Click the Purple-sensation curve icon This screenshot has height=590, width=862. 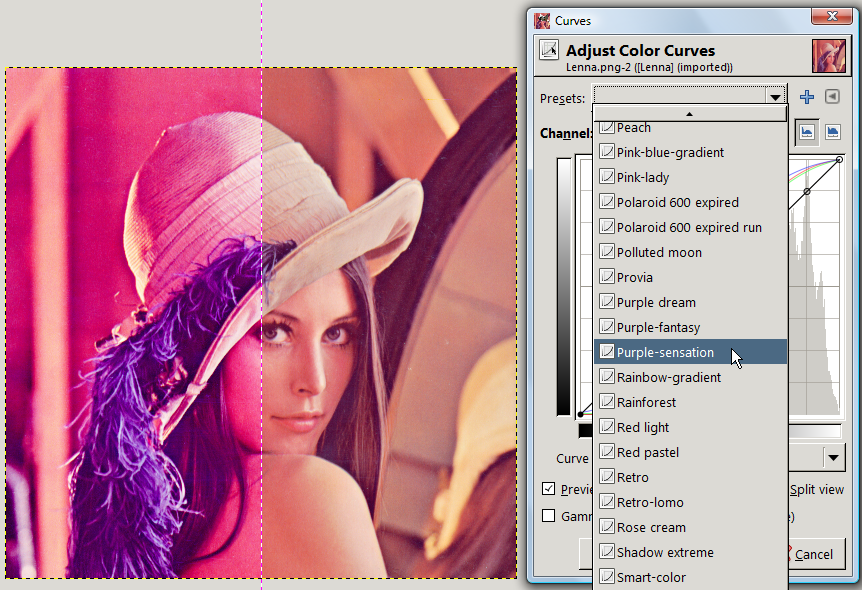(x=607, y=351)
